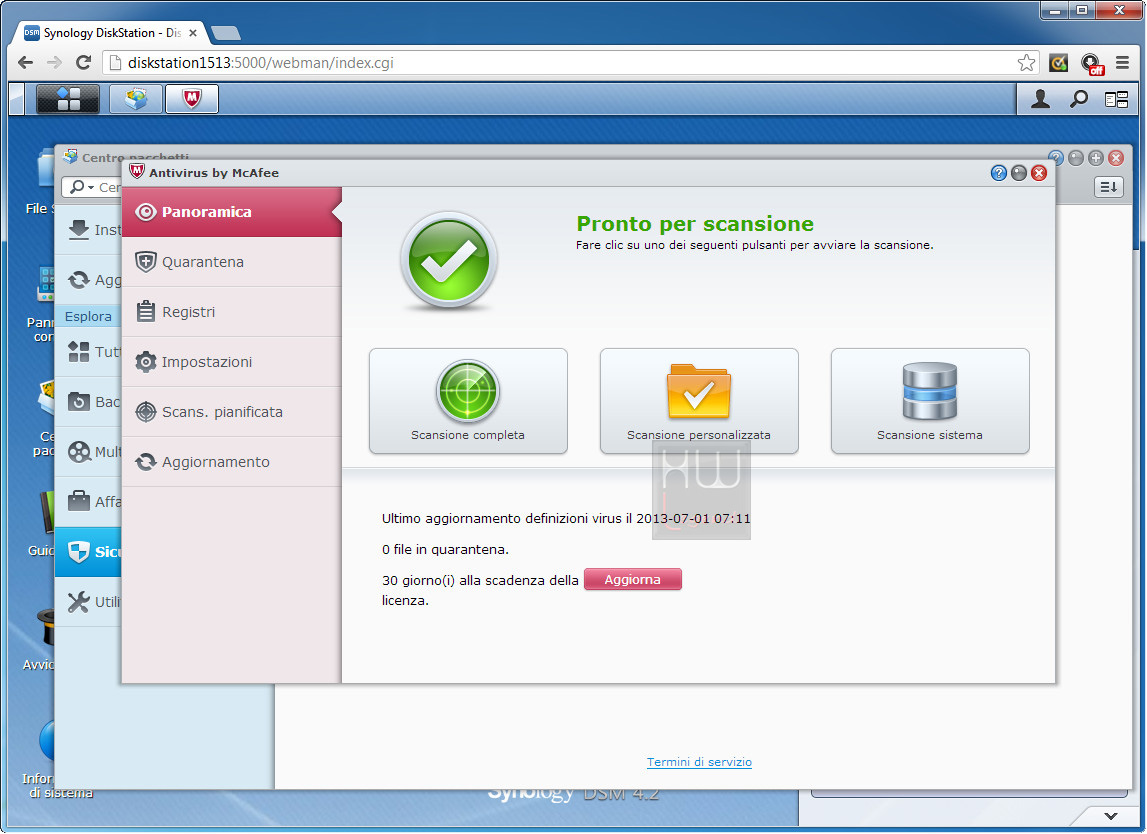This screenshot has height=834, width=1147.
Task: Open the installed packages item in Centro pacchetti
Action: click(89, 230)
